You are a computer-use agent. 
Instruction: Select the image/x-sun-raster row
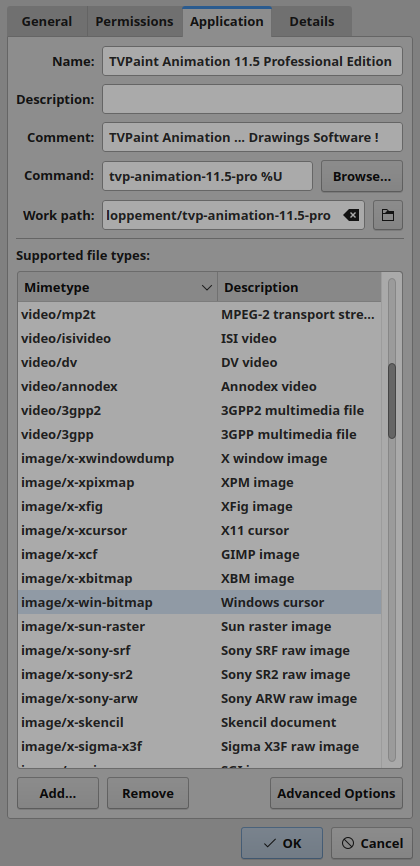(200, 627)
